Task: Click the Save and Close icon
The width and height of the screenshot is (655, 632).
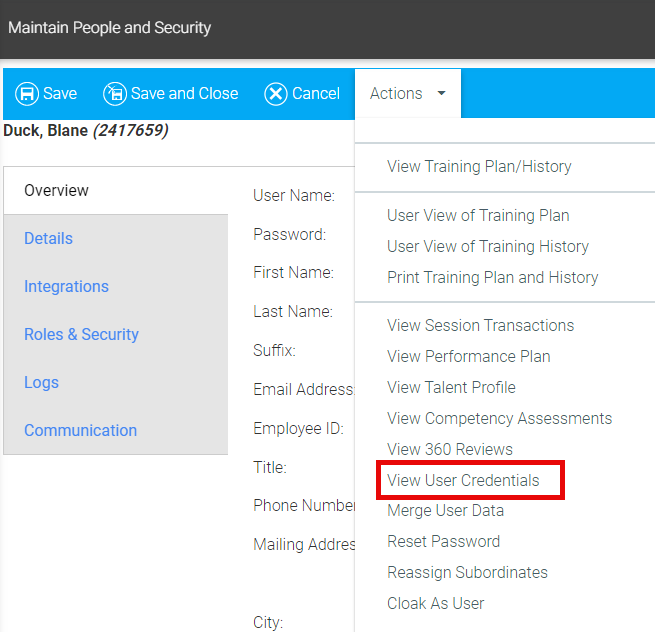Action: [115, 94]
